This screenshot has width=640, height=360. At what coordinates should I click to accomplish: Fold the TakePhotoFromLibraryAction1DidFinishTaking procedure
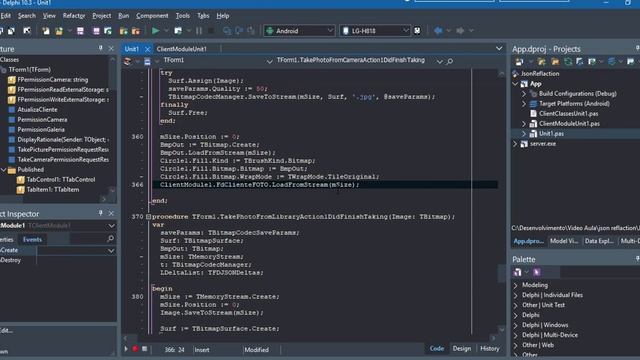[x=148, y=217]
